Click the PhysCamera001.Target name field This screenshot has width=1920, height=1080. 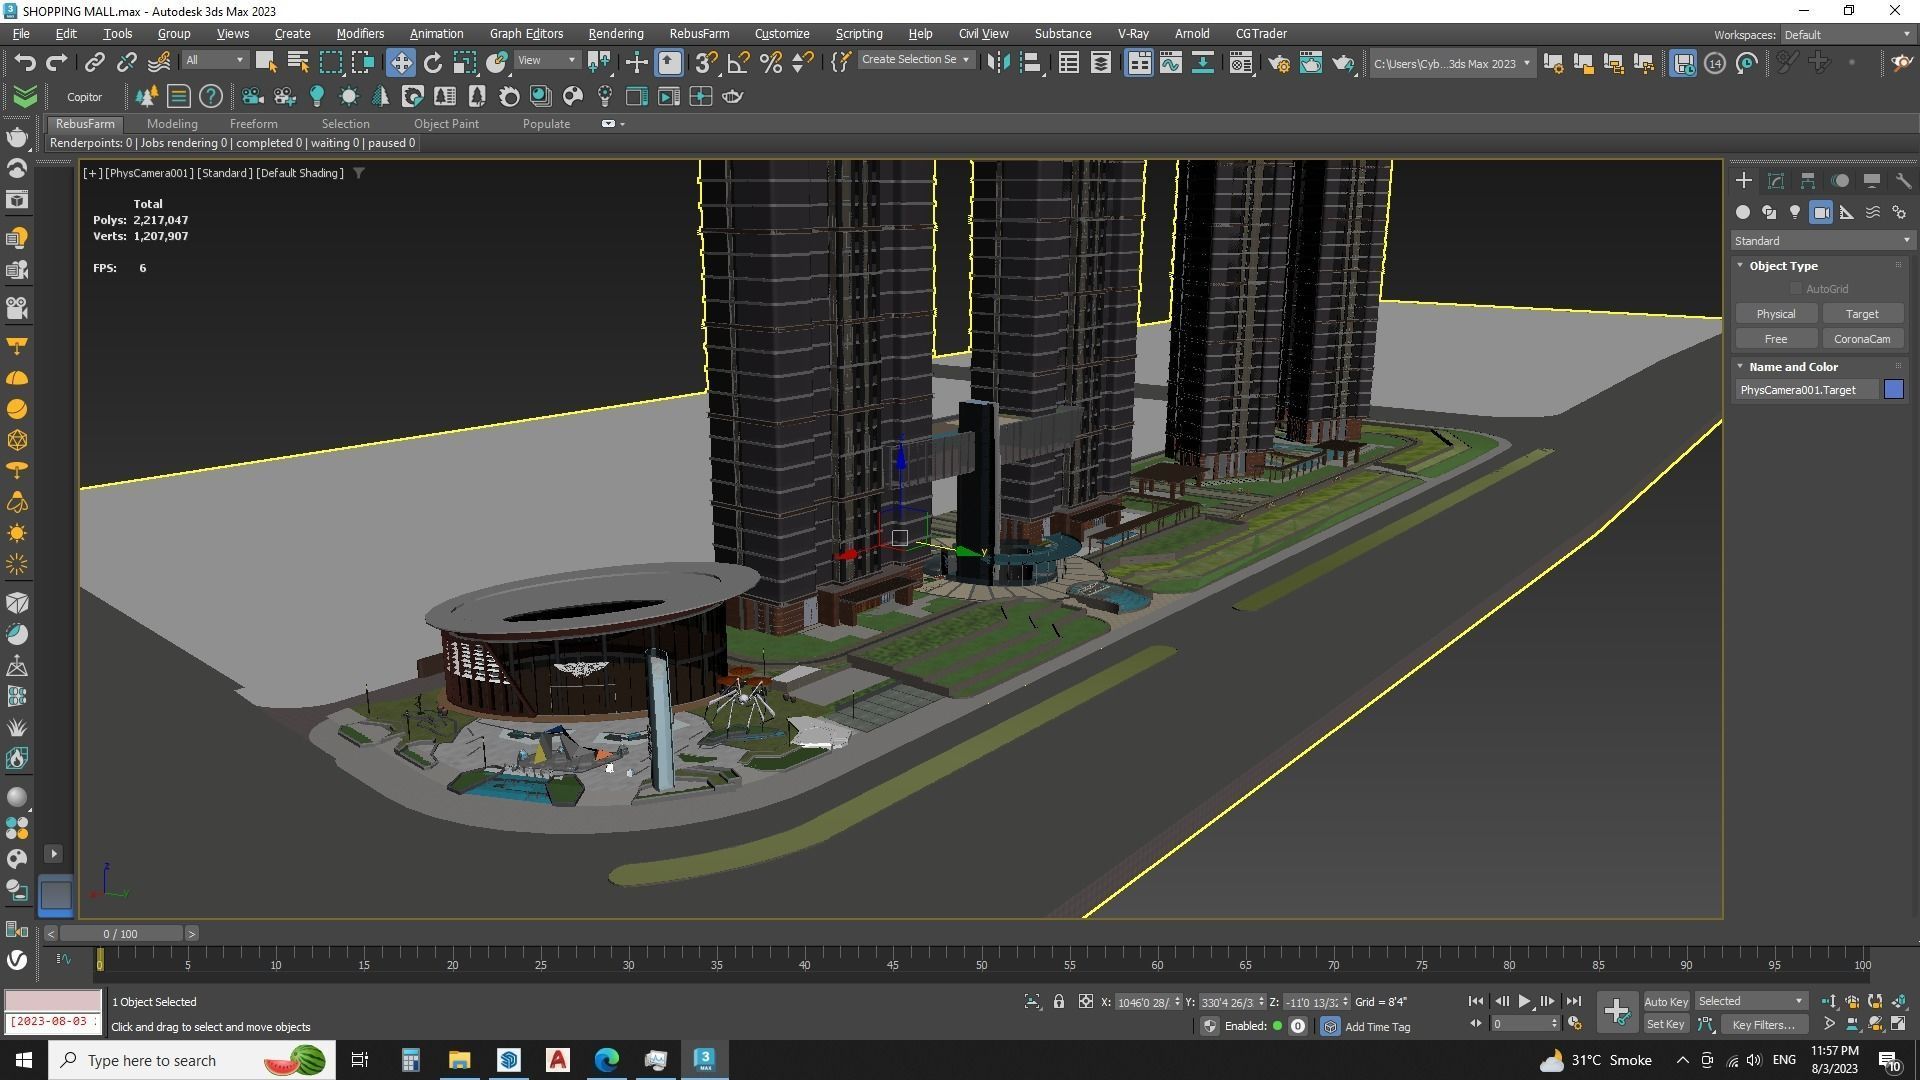(1807, 390)
